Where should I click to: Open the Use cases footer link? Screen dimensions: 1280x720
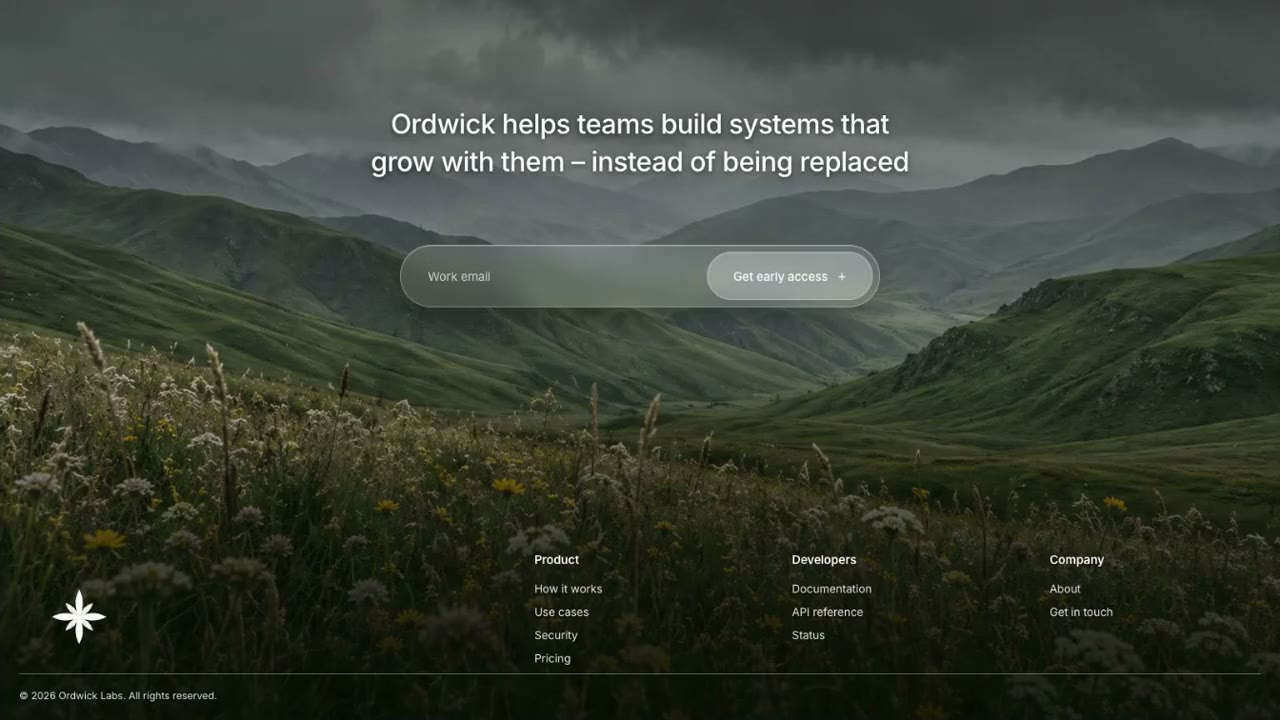point(561,612)
